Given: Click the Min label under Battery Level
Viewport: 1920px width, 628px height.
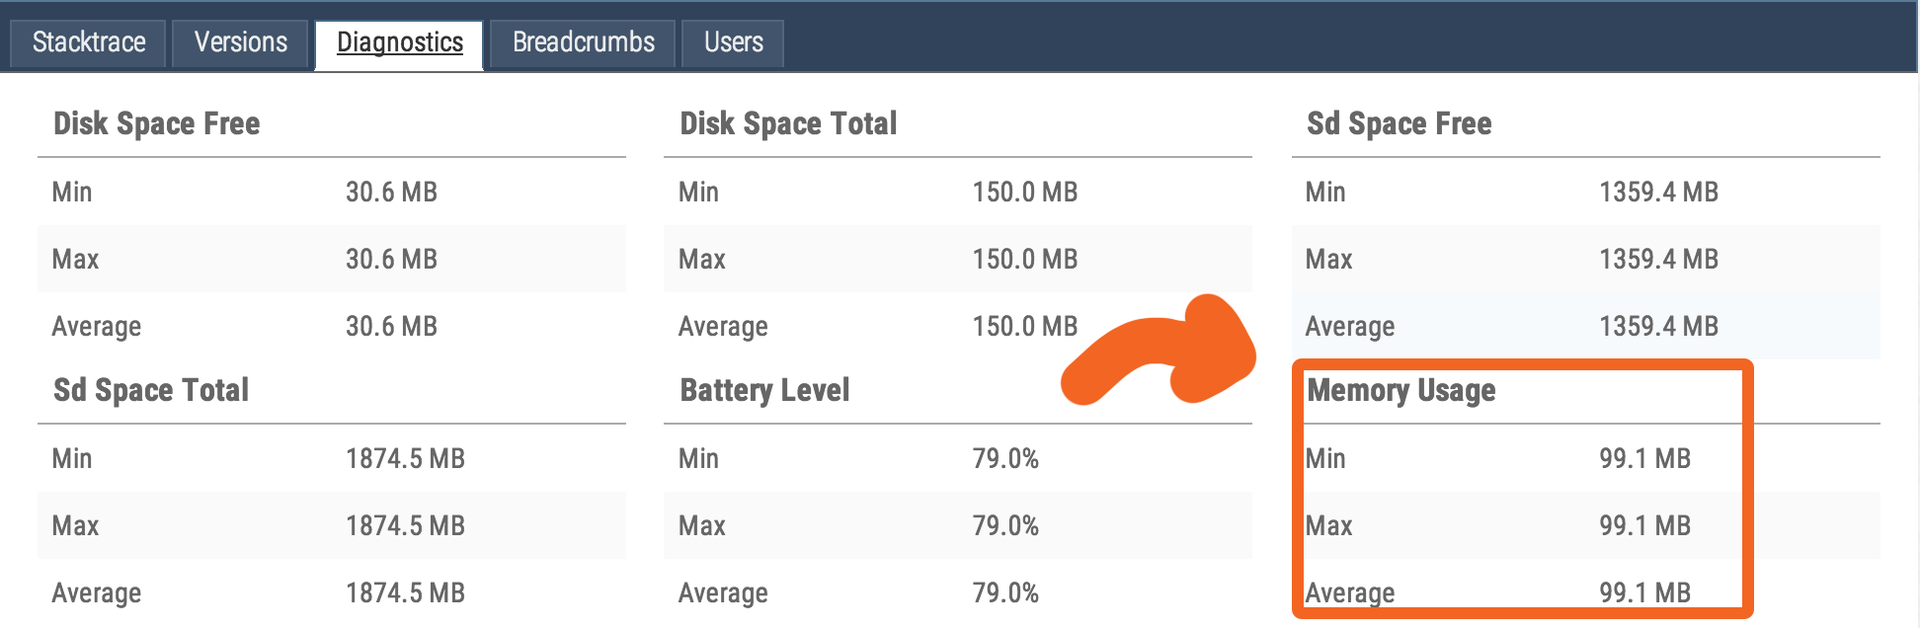Looking at the screenshot, I should point(698,459).
